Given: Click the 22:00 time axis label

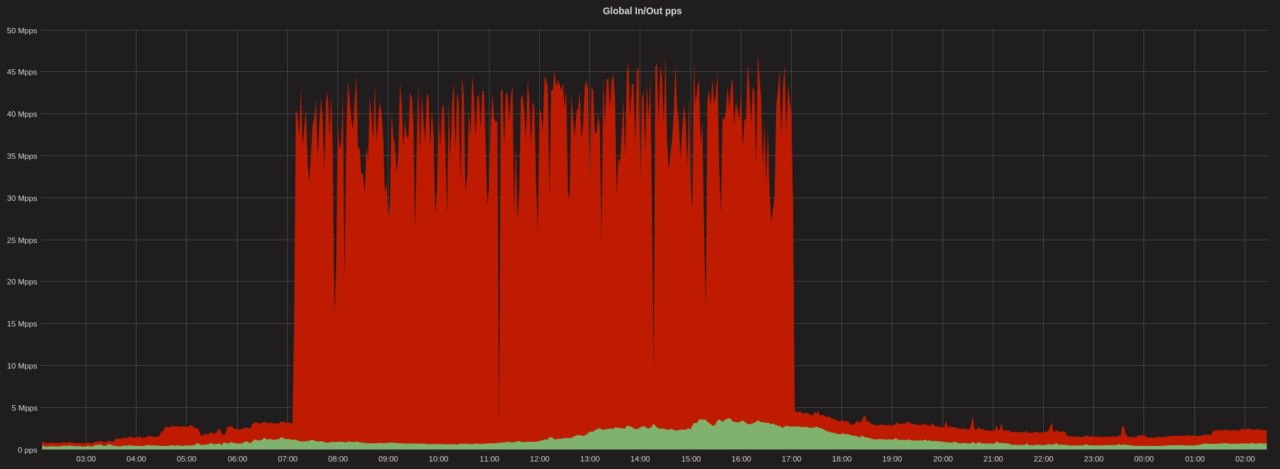Looking at the screenshot, I should click(1043, 460).
